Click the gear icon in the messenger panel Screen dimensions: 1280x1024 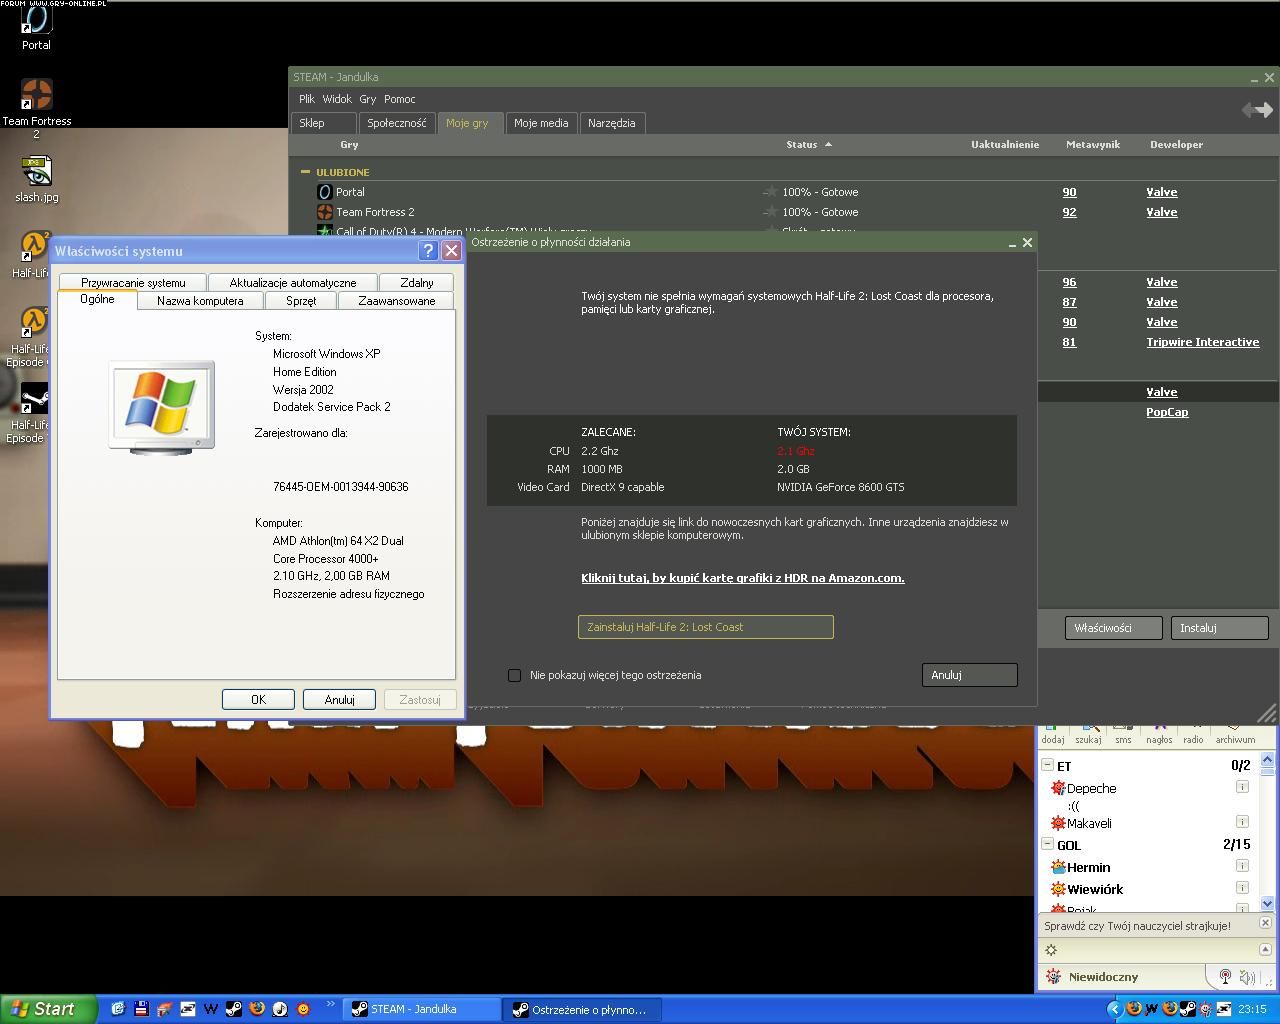coord(1051,950)
